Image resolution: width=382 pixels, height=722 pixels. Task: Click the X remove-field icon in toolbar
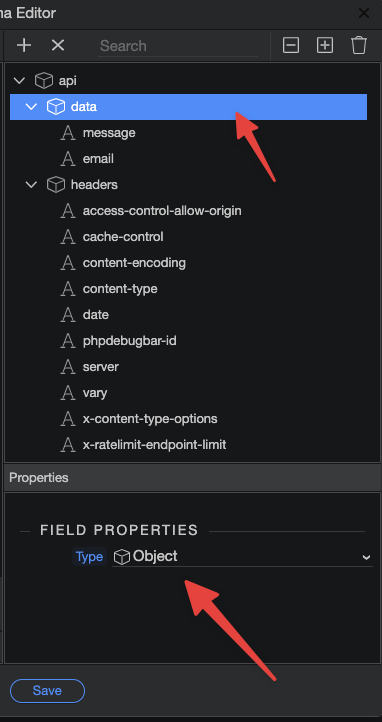58,45
